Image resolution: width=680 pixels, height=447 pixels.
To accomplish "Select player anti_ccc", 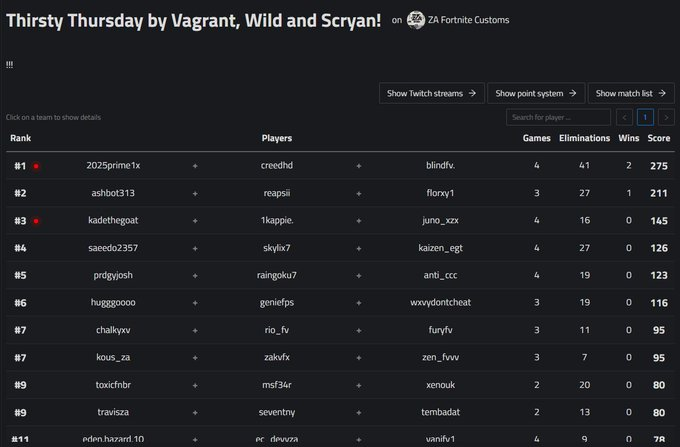I will pyautogui.click(x=440, y=275).
